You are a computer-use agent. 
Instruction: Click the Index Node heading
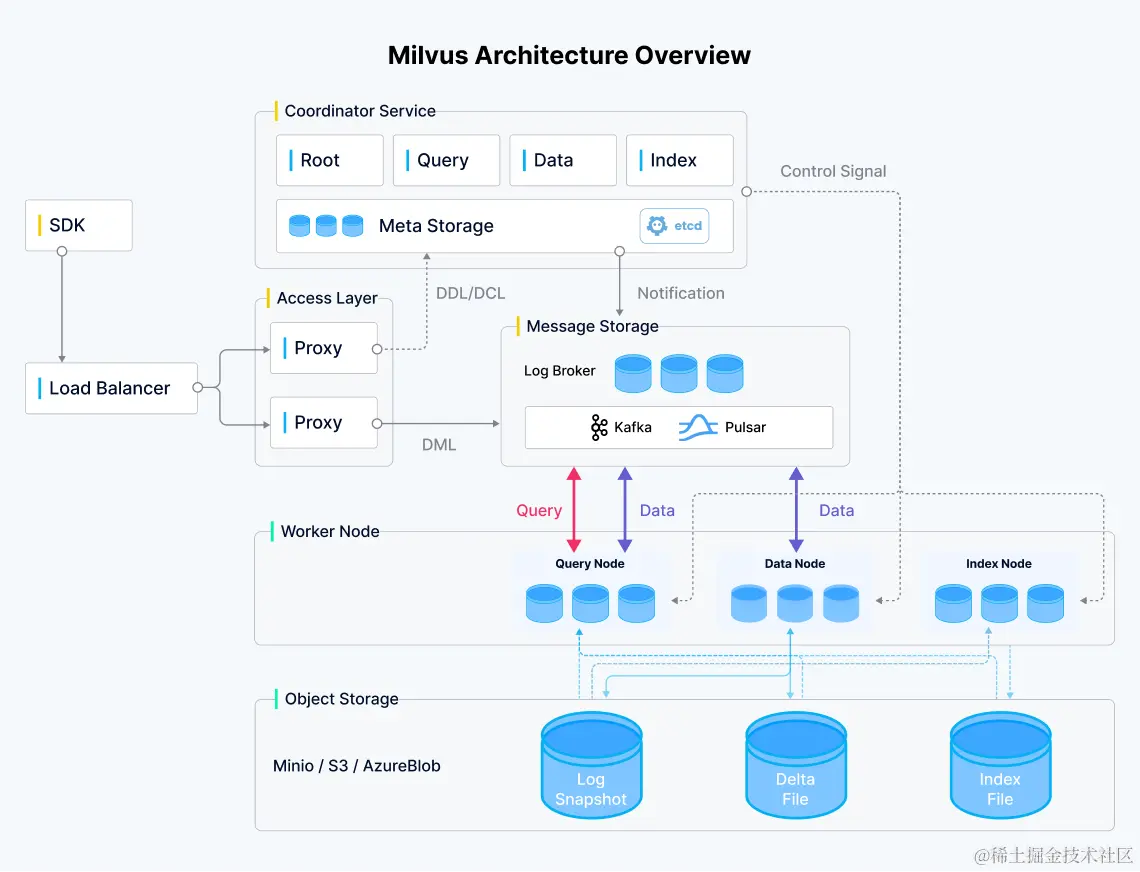tap(999, 564)
